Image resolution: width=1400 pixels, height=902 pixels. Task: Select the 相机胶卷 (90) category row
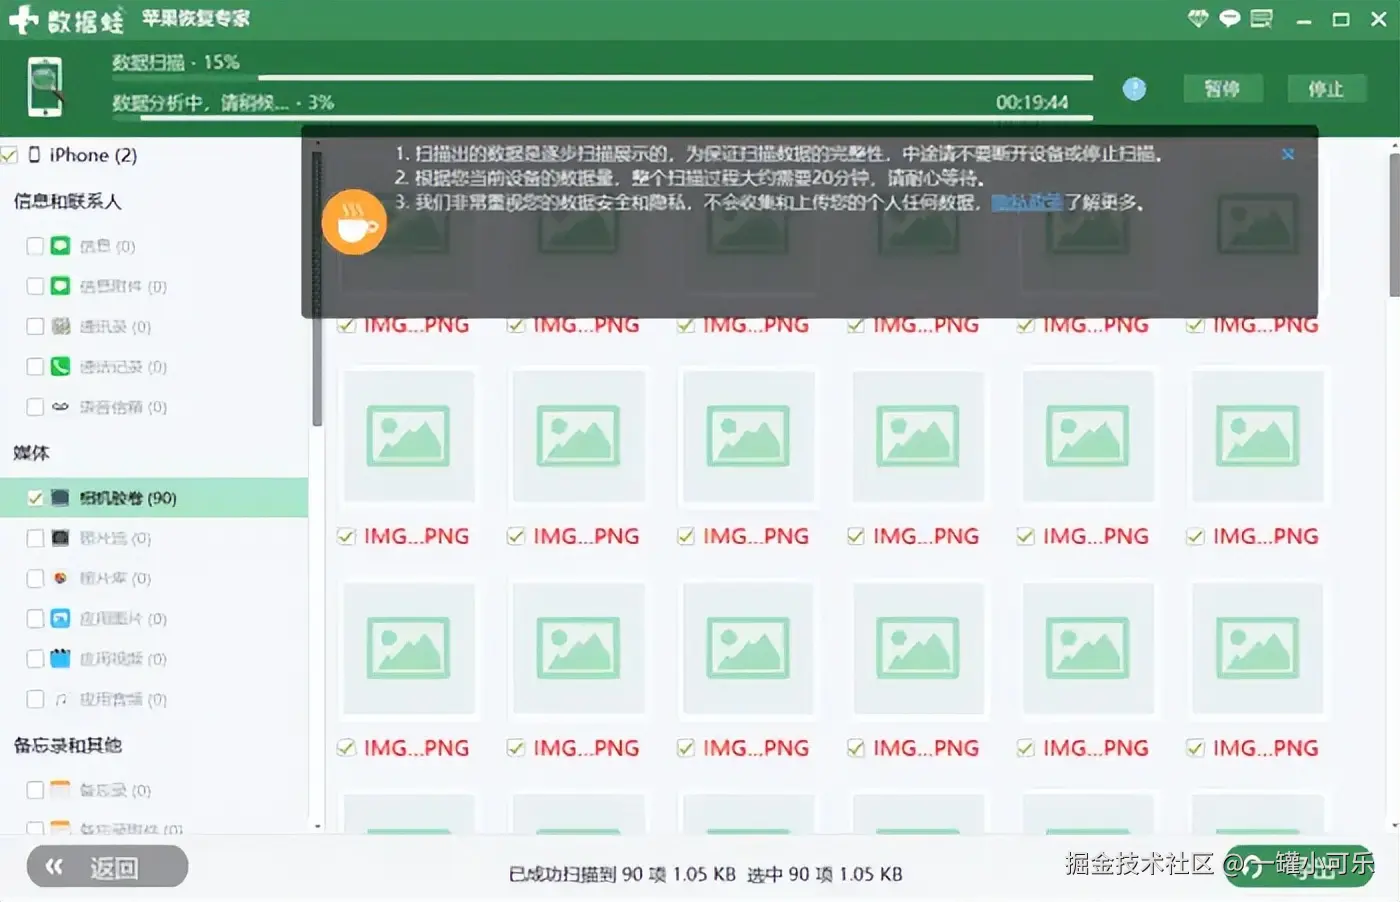click(154, 498)
